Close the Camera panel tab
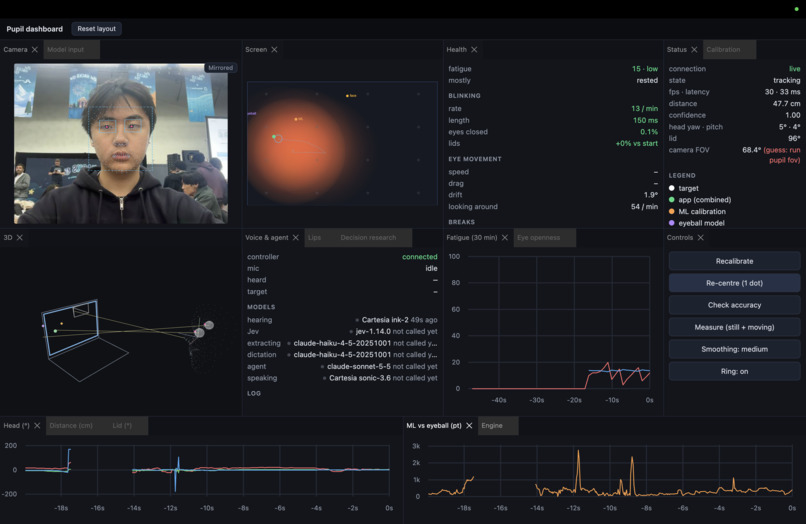This screenshot has height=524, width=806. click(x=34, y=49)
